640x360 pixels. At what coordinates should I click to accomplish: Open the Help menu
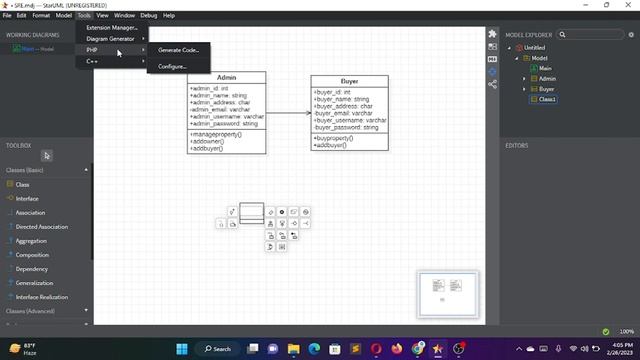click(x=169, y=16)
